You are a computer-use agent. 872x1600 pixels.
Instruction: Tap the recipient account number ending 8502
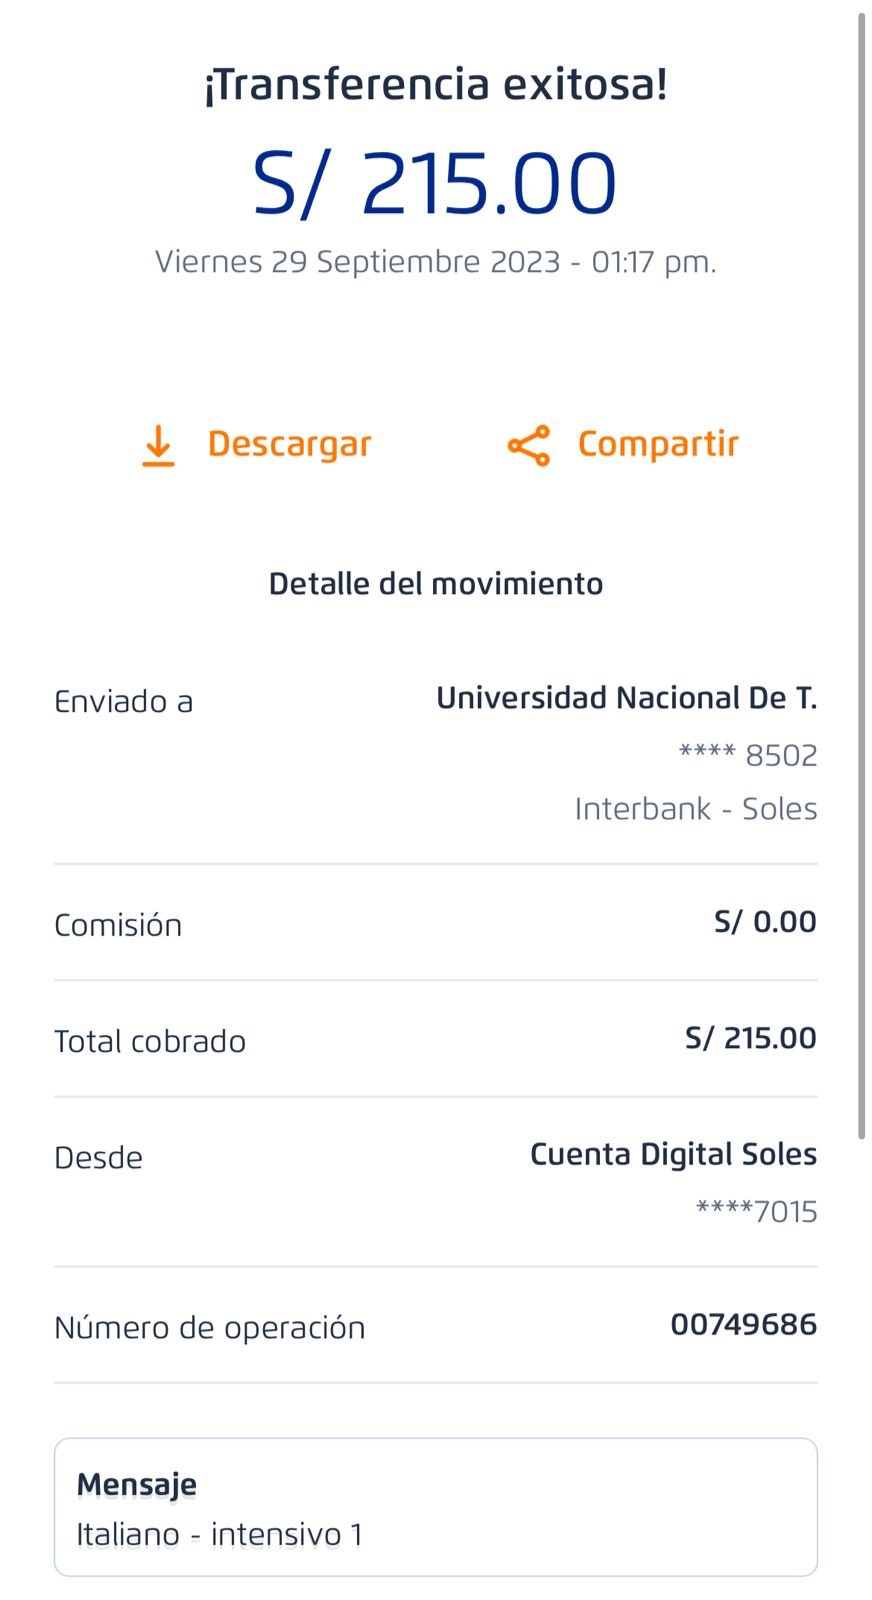click(748, 755)
